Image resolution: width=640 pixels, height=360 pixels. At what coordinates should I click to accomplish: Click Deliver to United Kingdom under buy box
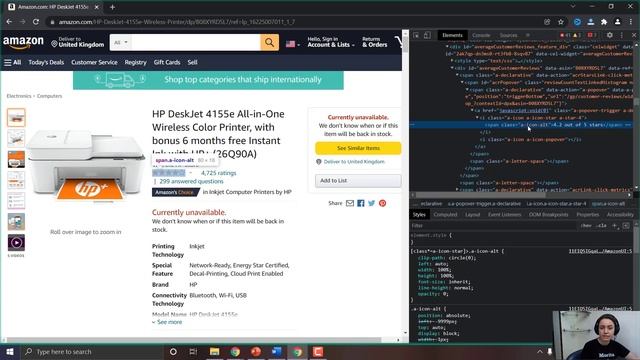point(354,162)
